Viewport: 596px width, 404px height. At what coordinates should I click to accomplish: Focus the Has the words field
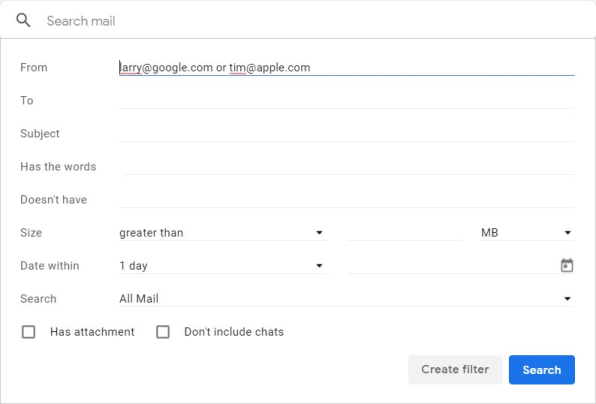[x=347, y=167]
